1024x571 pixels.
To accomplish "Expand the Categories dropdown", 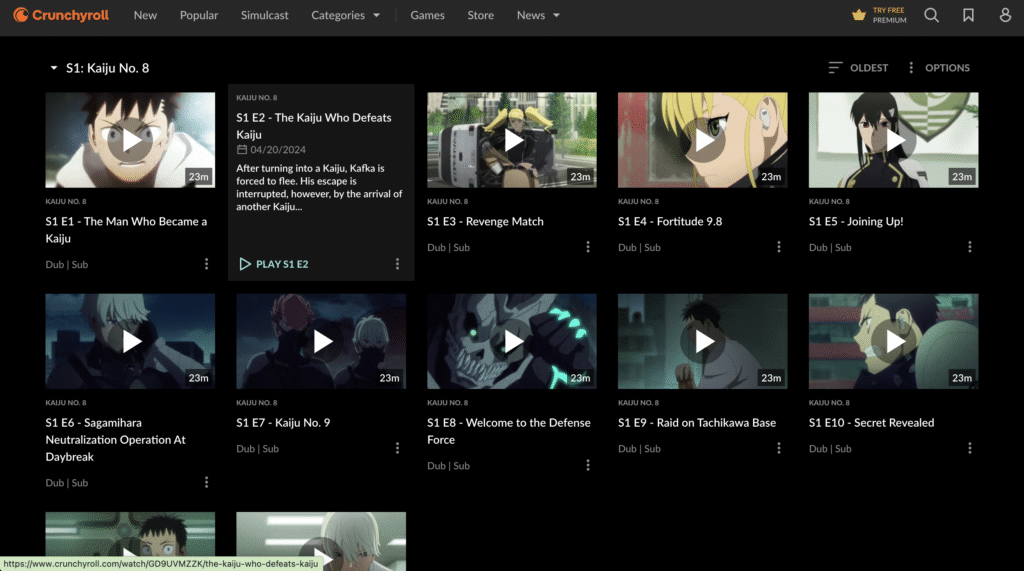I will 345,15.
